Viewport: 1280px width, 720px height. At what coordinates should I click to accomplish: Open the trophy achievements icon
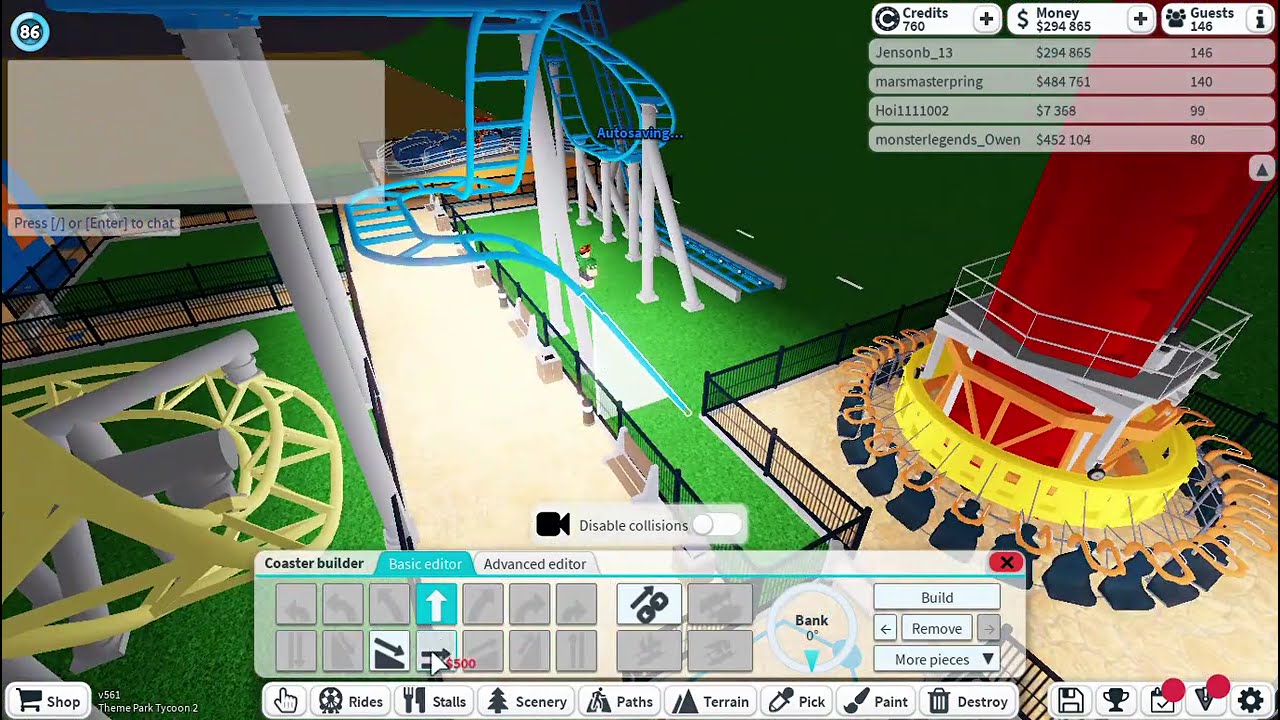click(1116, 701)
